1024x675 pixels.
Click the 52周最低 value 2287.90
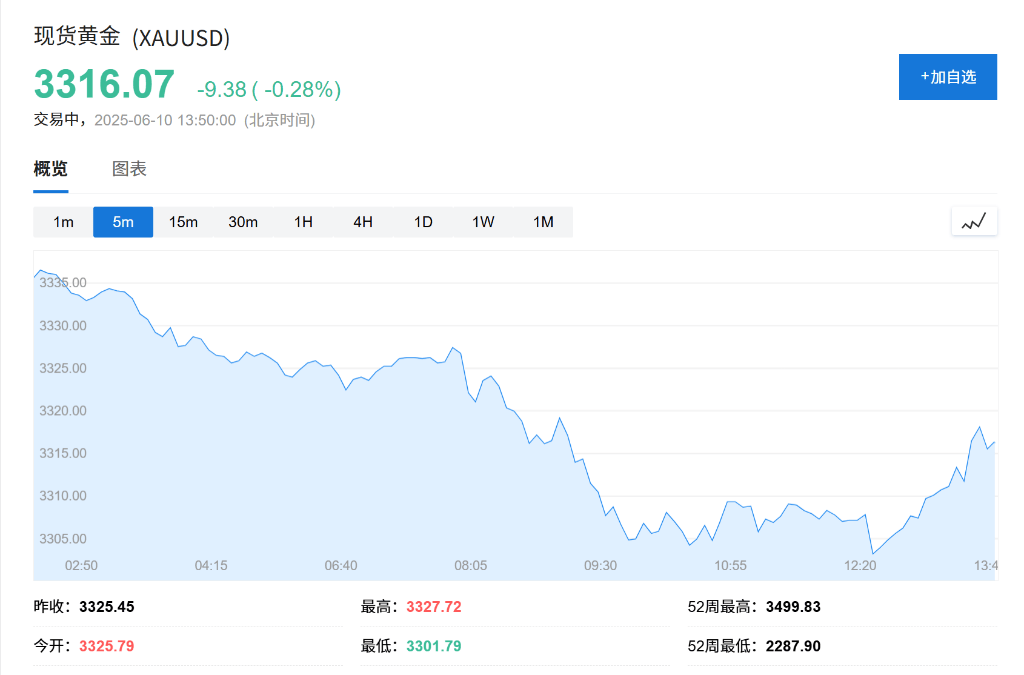(x=793, y=646)
